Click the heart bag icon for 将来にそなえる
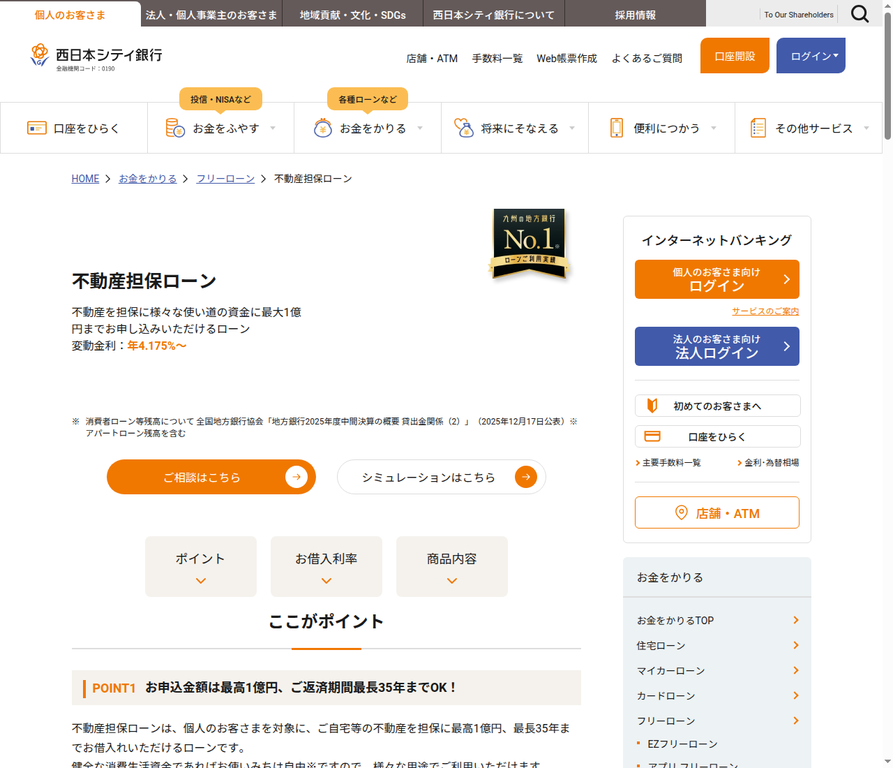This screenshot has height=768, width=893. pyautogui.click(x=464, y=128)
